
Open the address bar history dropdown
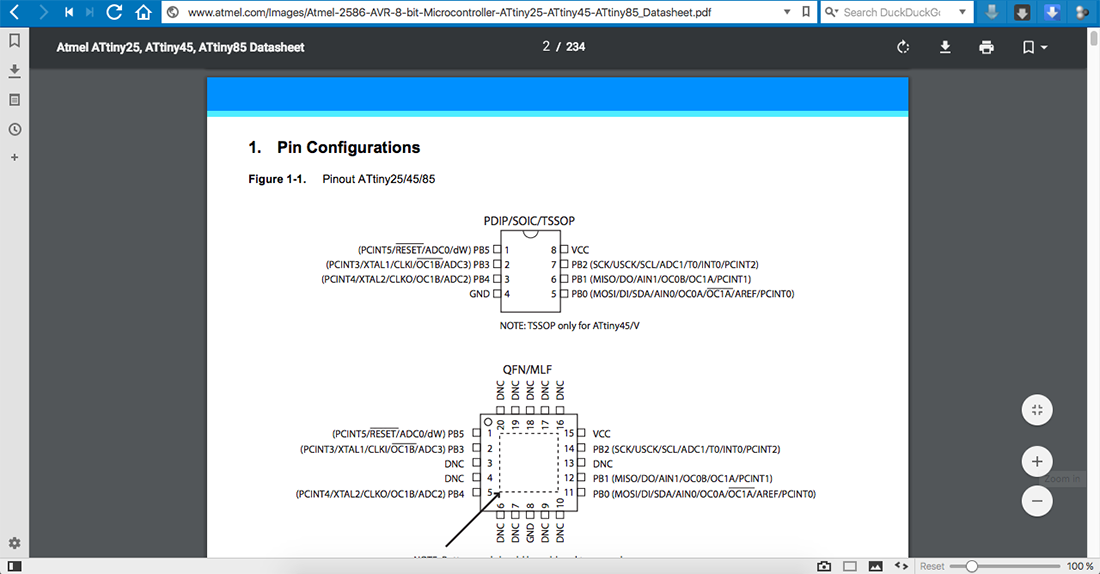click(x=787, y=12)
